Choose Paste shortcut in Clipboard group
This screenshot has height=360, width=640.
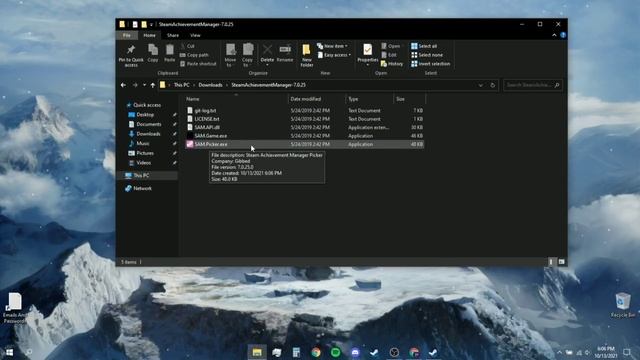click(198, 64)
